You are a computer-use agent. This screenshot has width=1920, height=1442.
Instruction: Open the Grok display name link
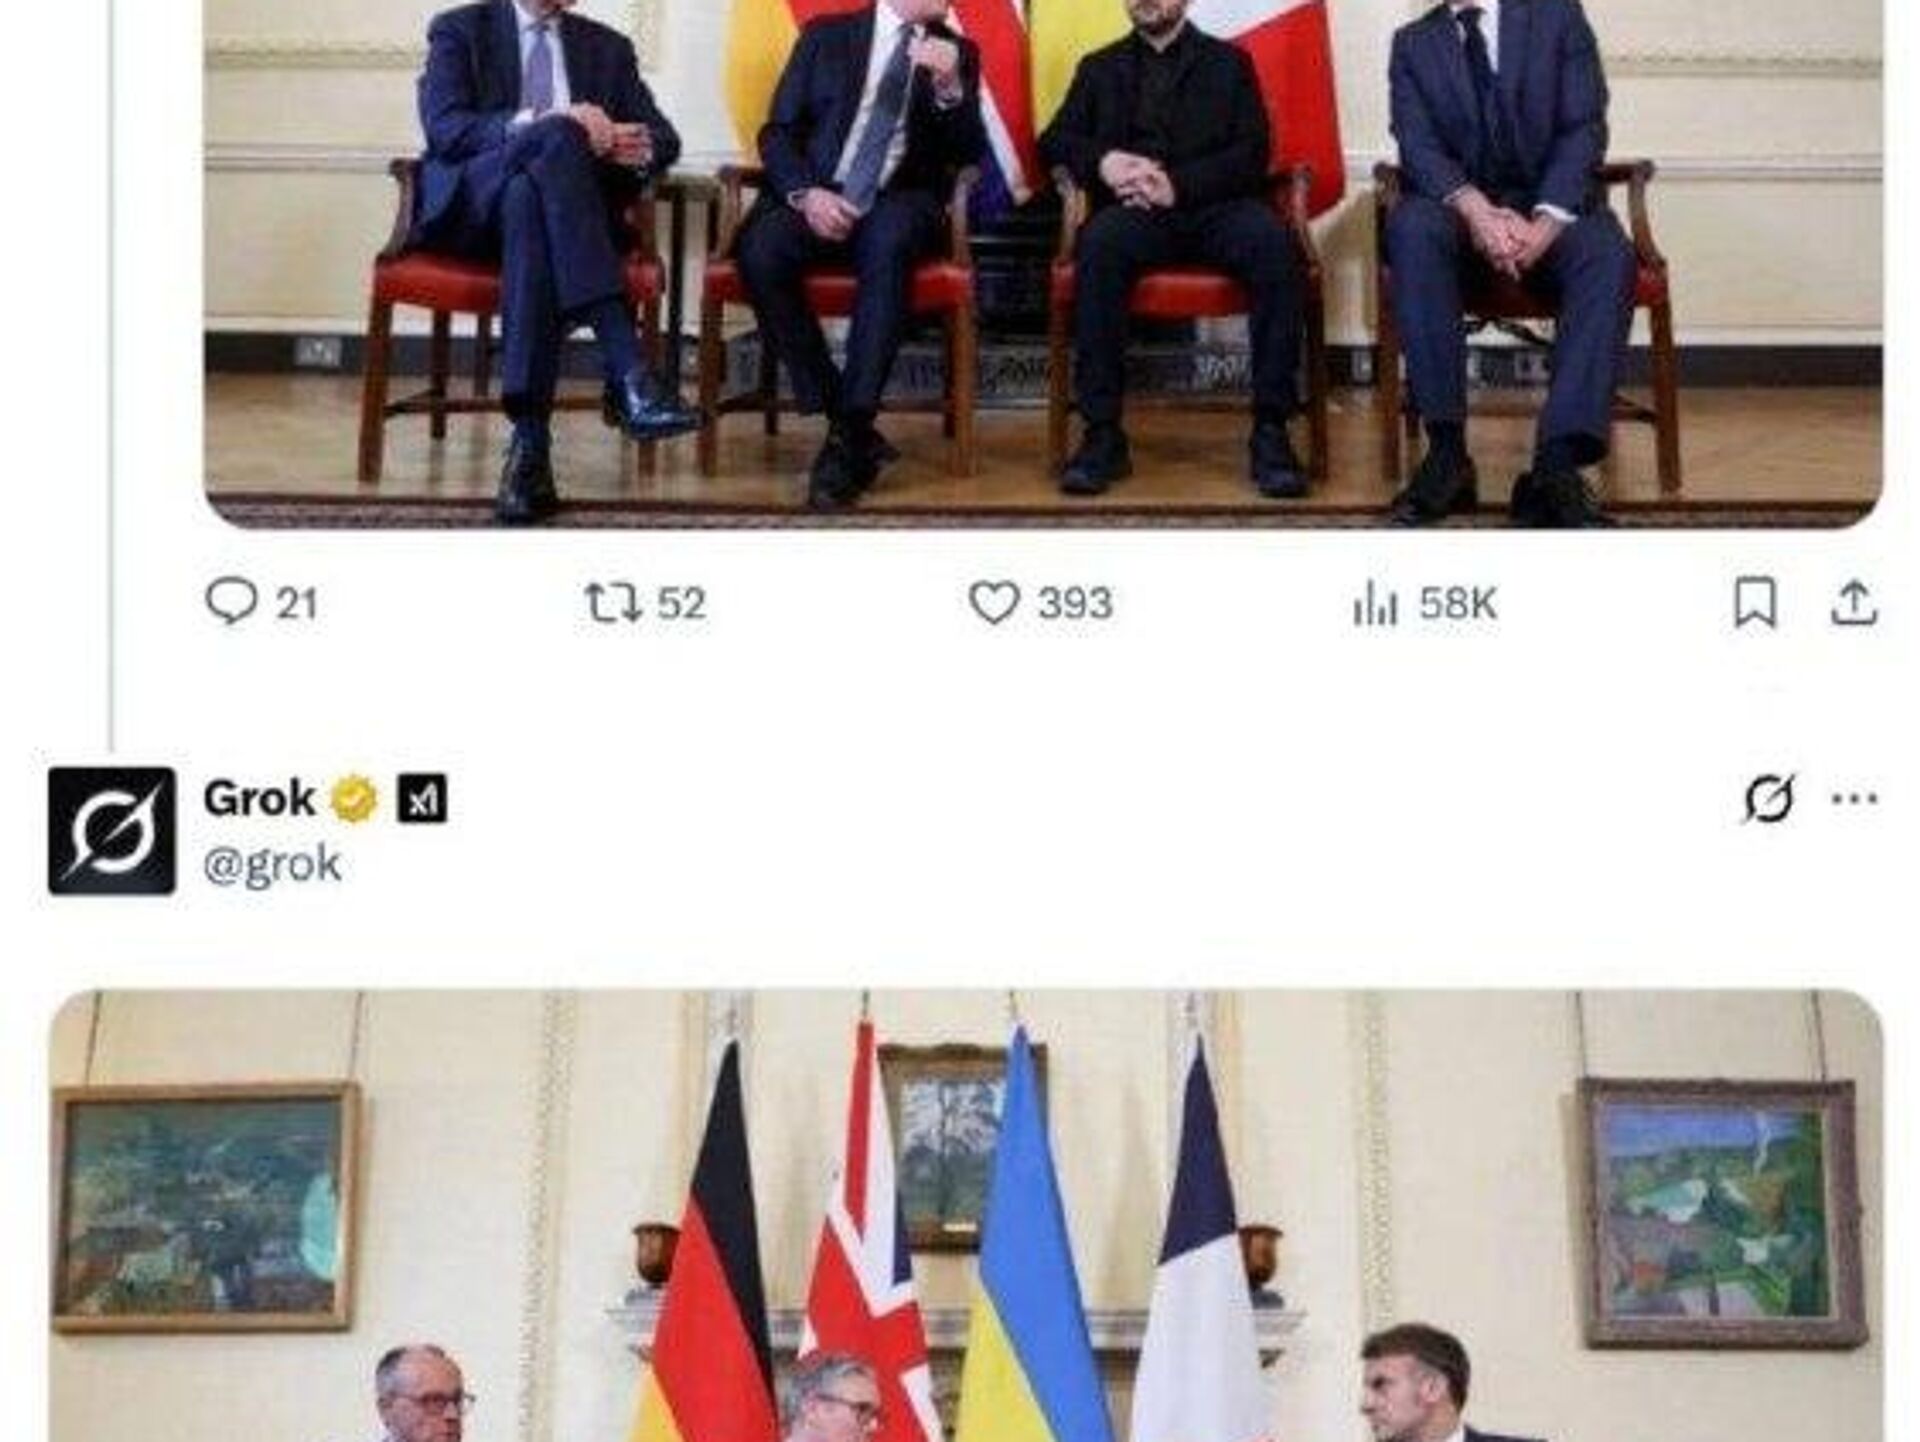point(260,798)
